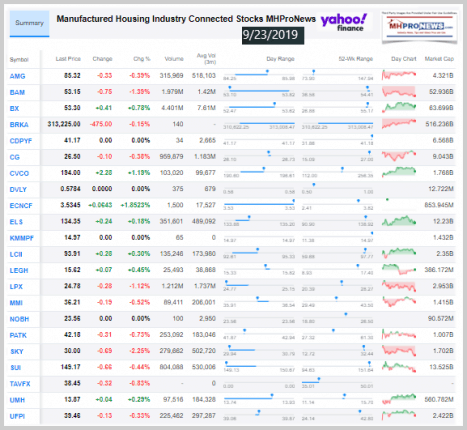Open the CG ticker link

15,157
